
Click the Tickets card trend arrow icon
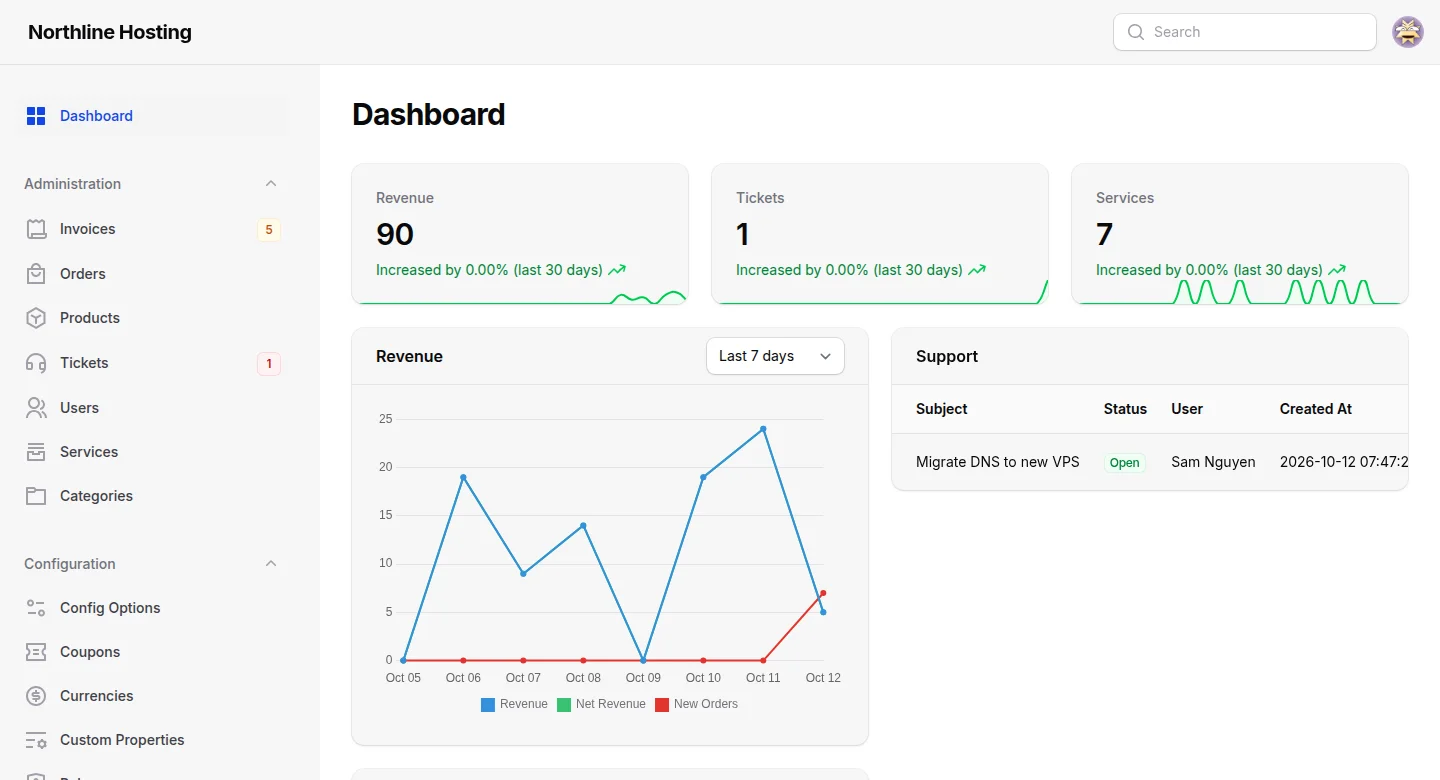pos(977,270)
